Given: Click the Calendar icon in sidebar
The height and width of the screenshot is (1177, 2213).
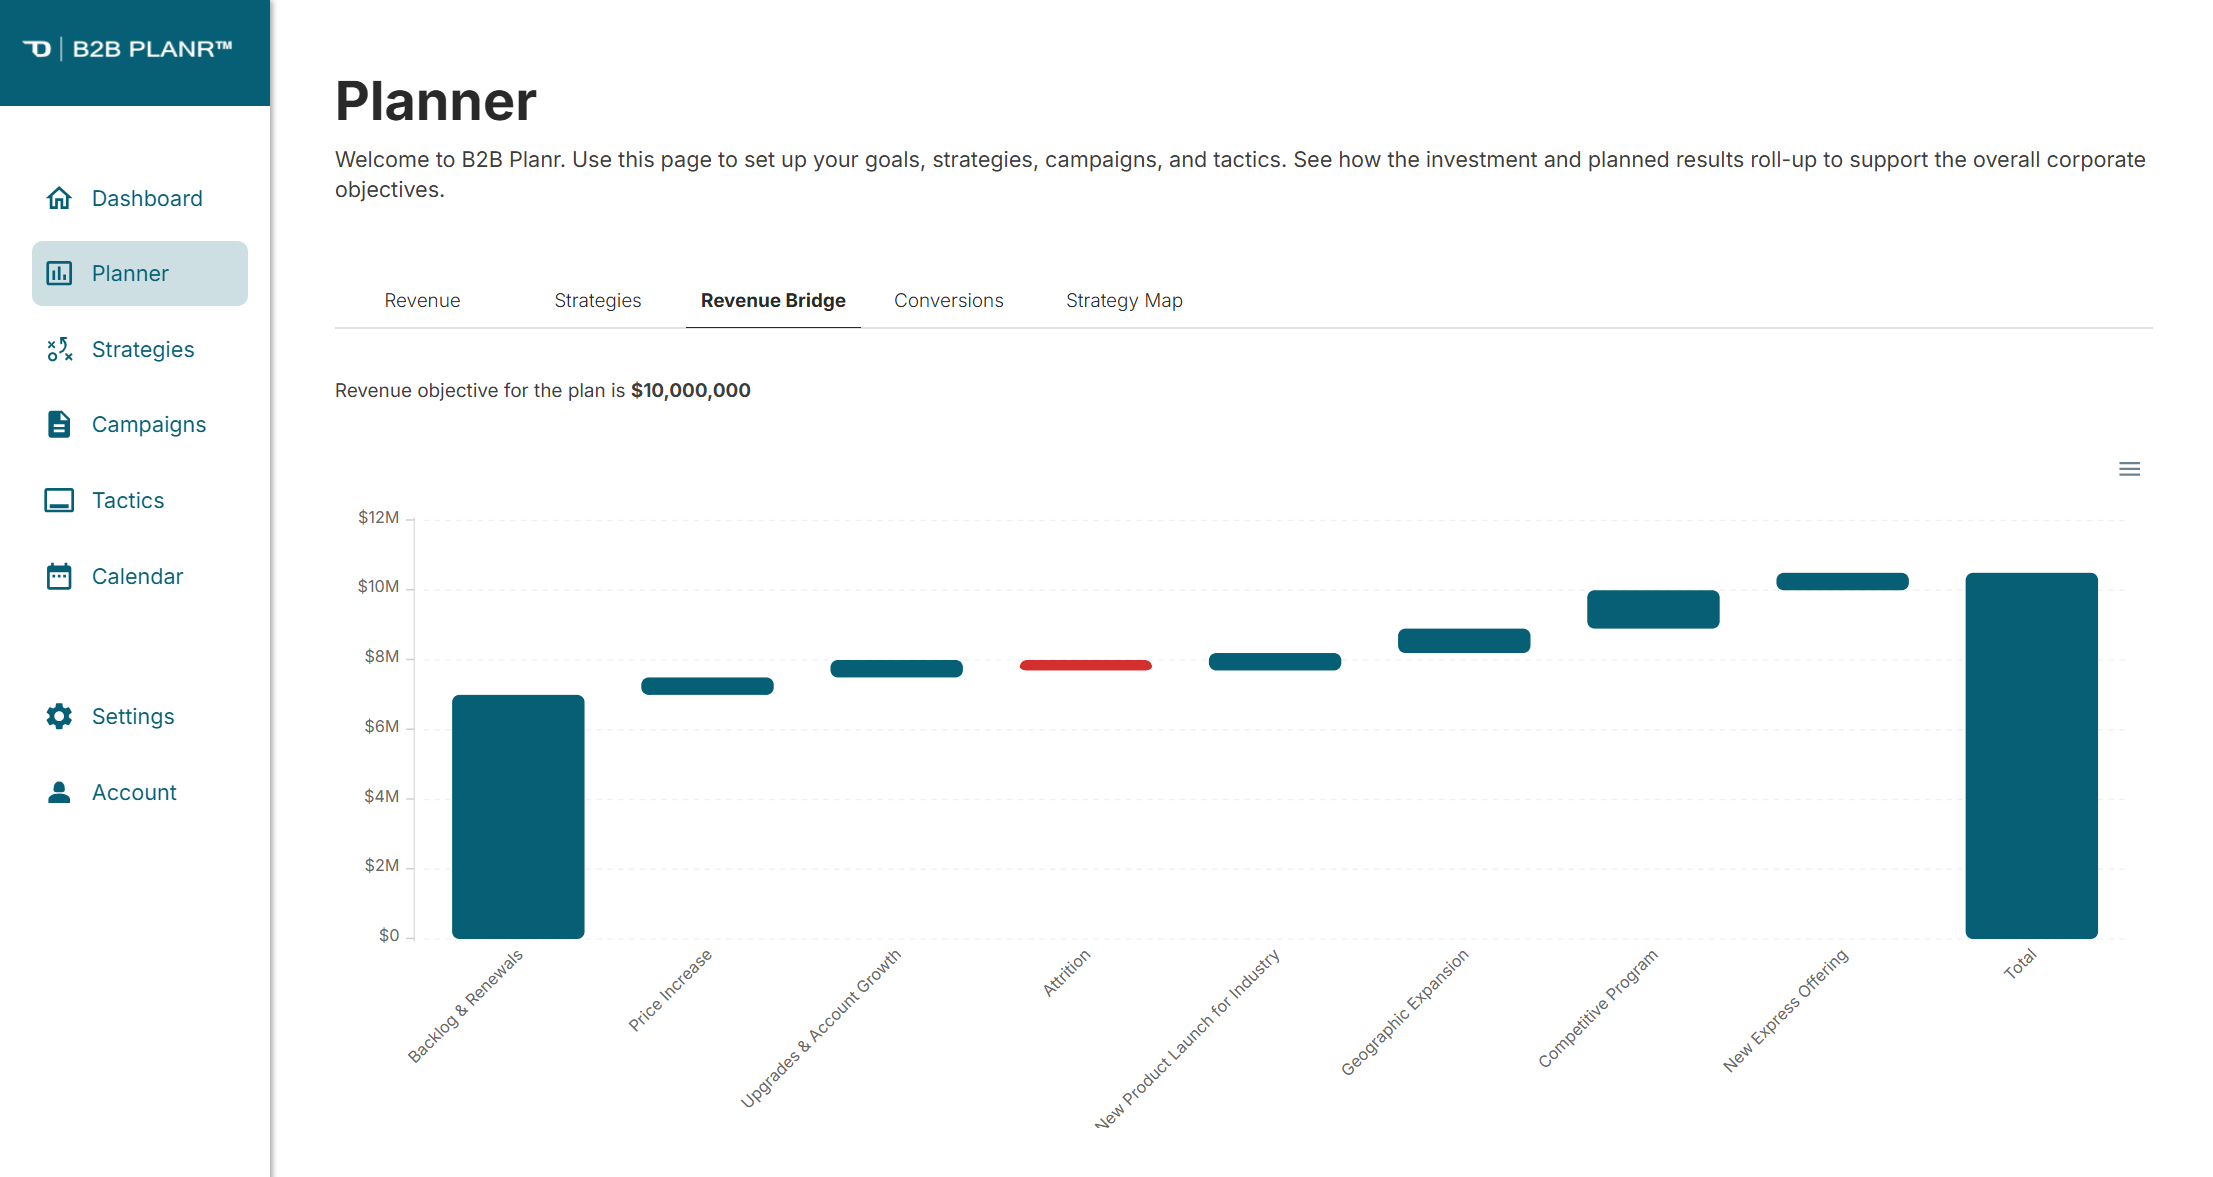Looking at the screenshot, I should point(59,576).
